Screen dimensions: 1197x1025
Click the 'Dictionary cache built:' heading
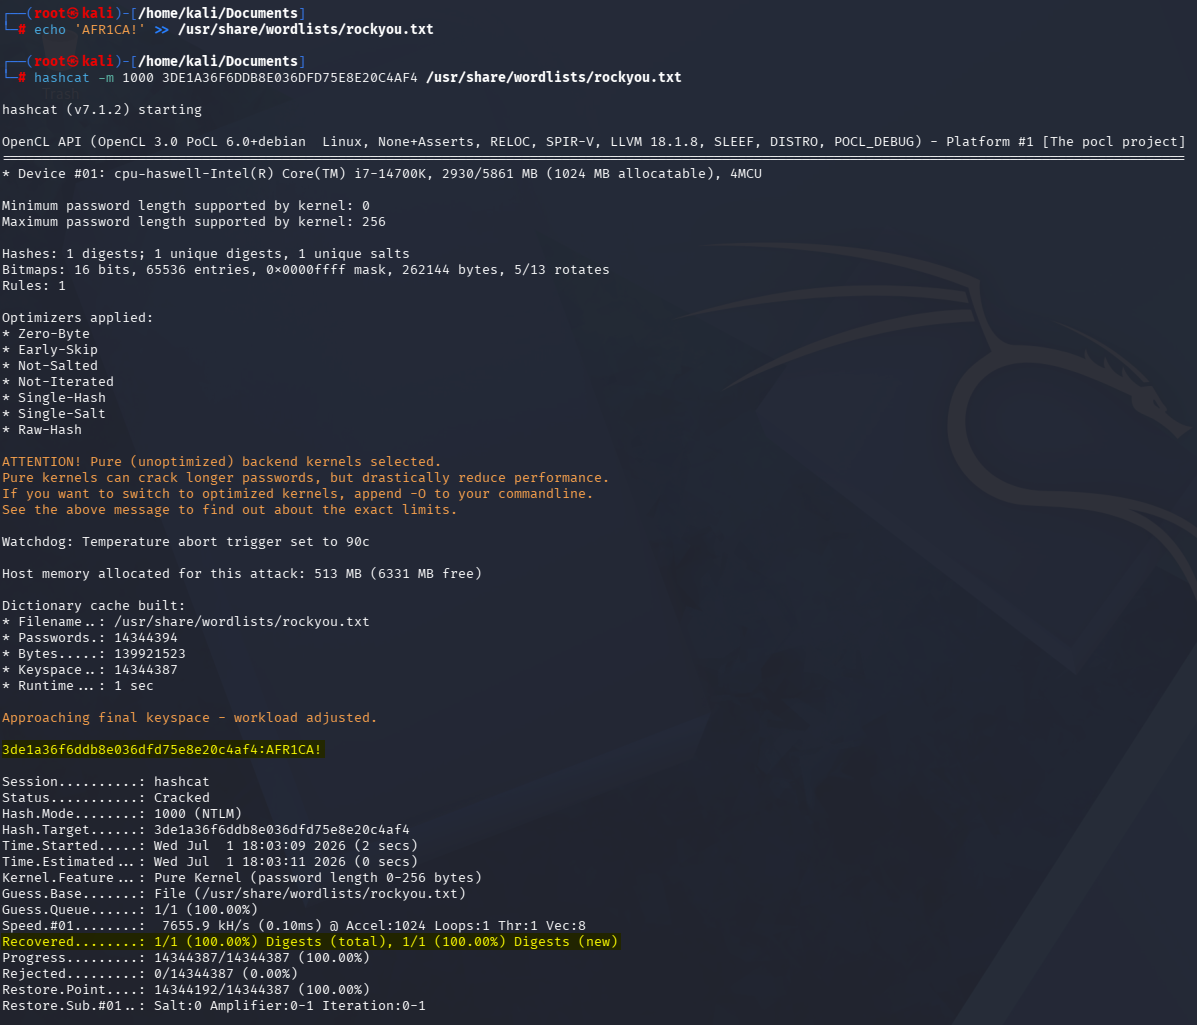click(93, 607)
